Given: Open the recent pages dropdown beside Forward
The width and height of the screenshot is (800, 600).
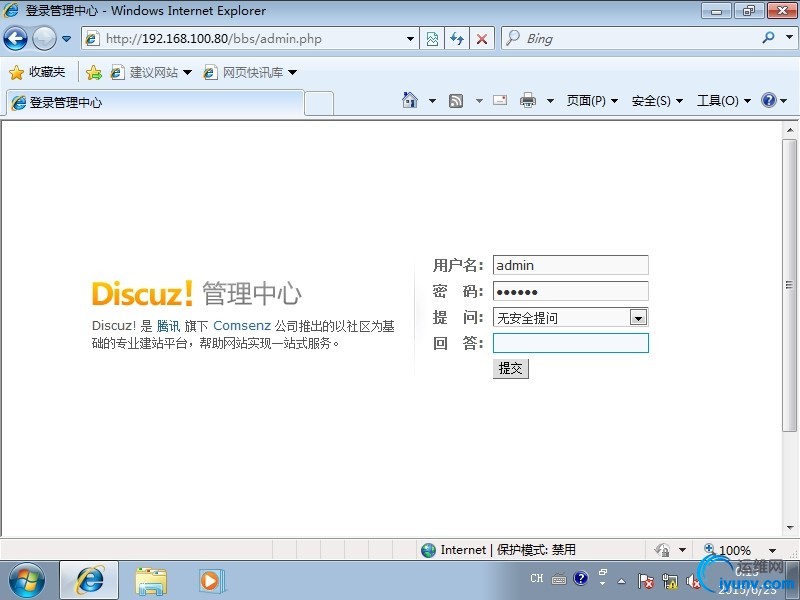Looking at the screenshot, I should [x=66, y=39].
